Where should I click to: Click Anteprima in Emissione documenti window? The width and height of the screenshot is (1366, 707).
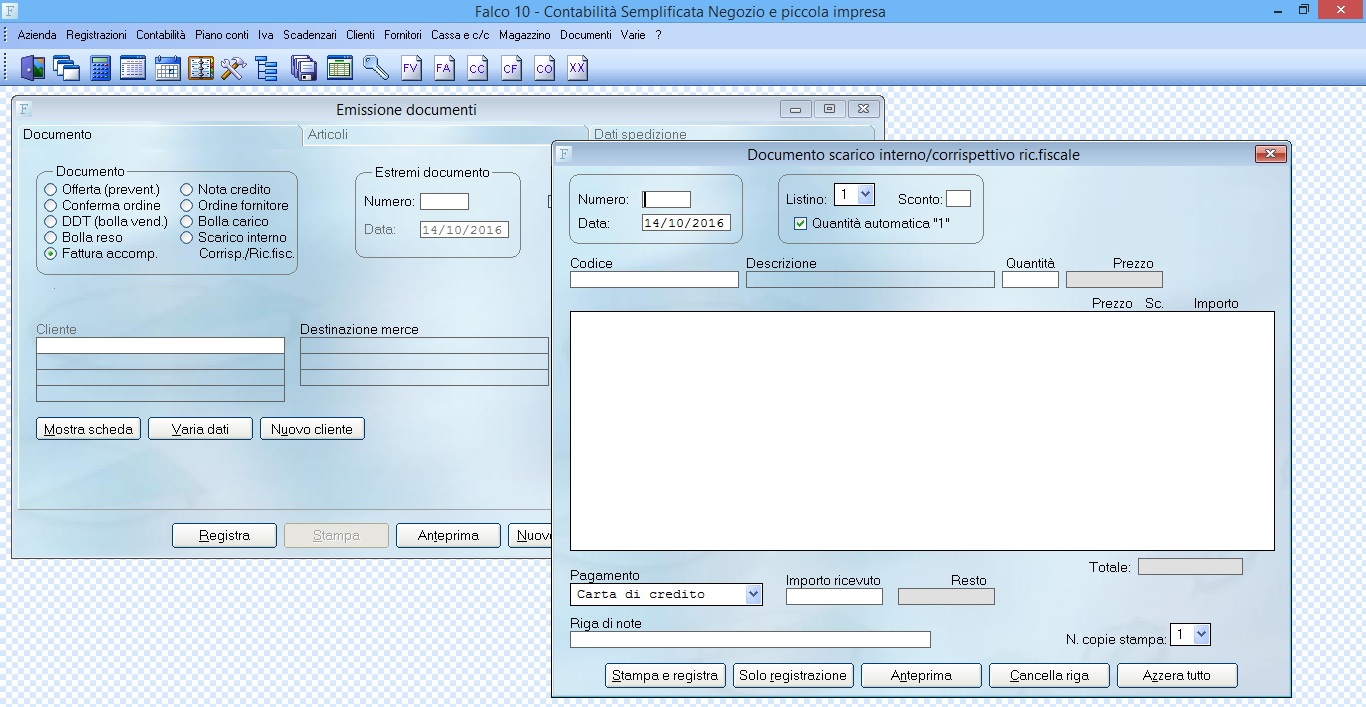click(448, 535)
